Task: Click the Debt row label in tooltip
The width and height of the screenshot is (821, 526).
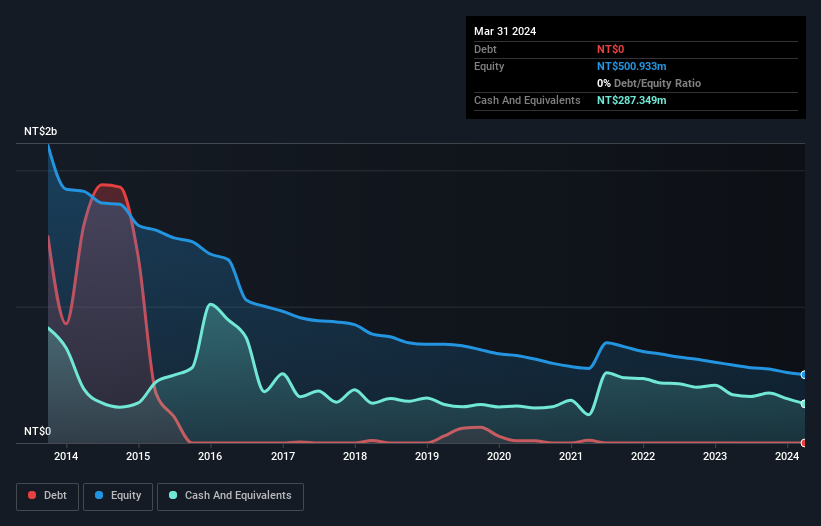Action: coord(485,49)
